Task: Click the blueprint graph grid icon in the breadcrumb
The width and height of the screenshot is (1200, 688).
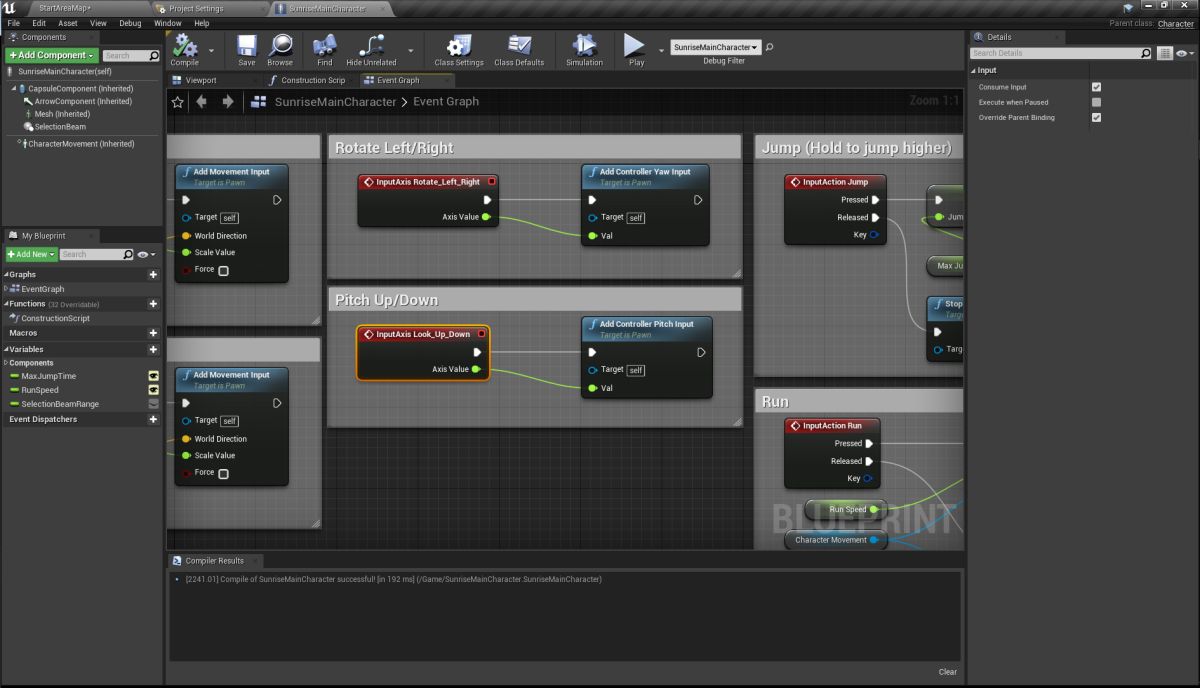Action: click(258, 102)
